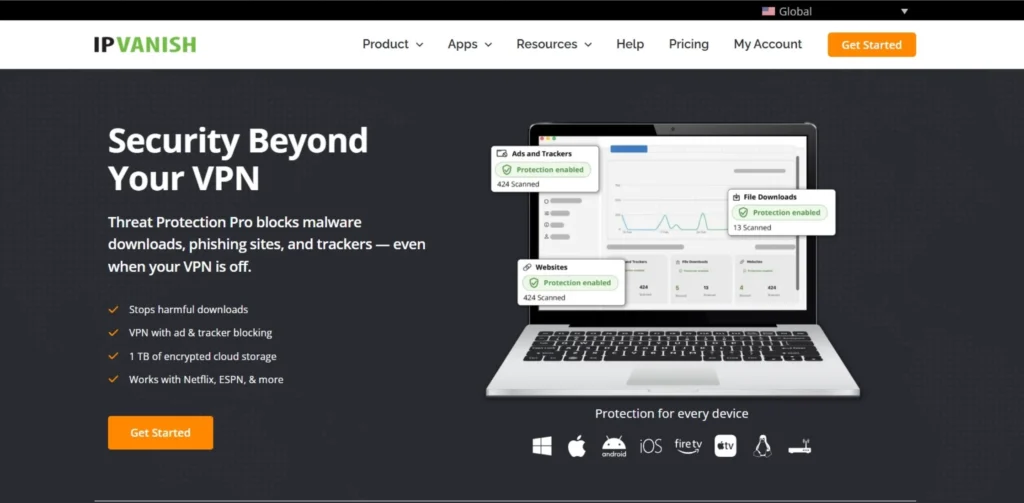Click 'Works with Netflix, ESPN, & more' text
The width and height of the screenshot is (1024, 503).
206,379
